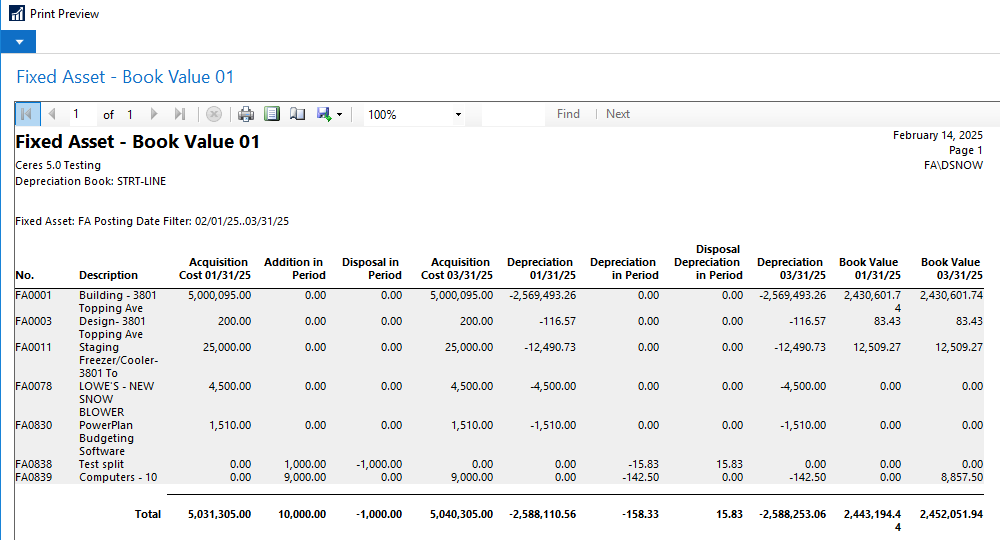This screenshot has height=540, width=1000.
Task: Click the First Page navigation icon
Action: click(x=26, y=114)
